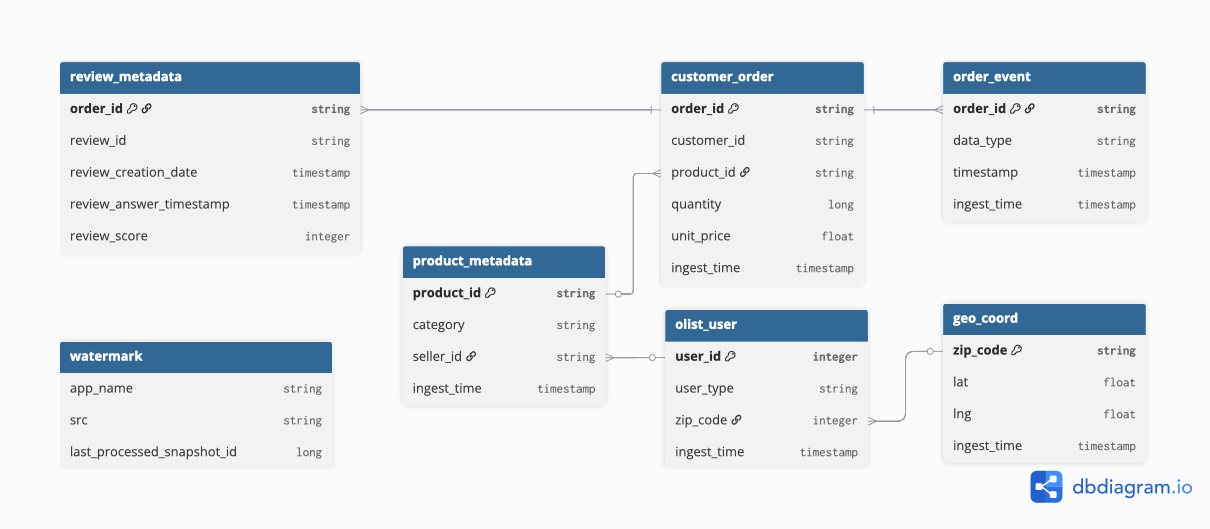Click link icon in order_event order_id row
This screenshot has height=529, width=1210.
click(x=1029, y=108)
